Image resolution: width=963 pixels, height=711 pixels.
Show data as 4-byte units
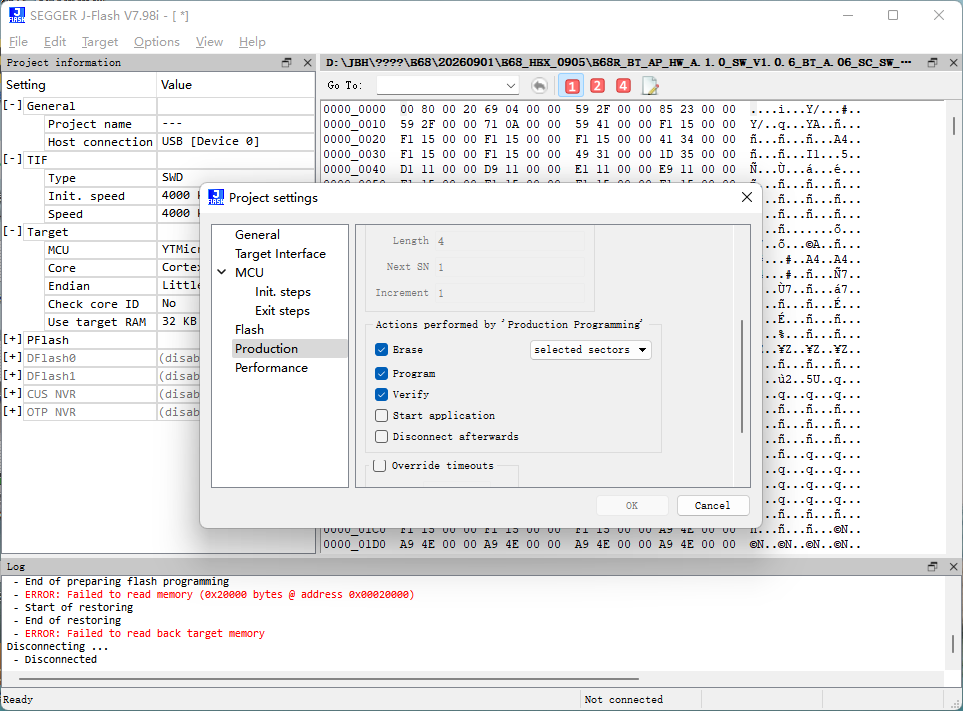pyautogui.click(x=623, y=86)
